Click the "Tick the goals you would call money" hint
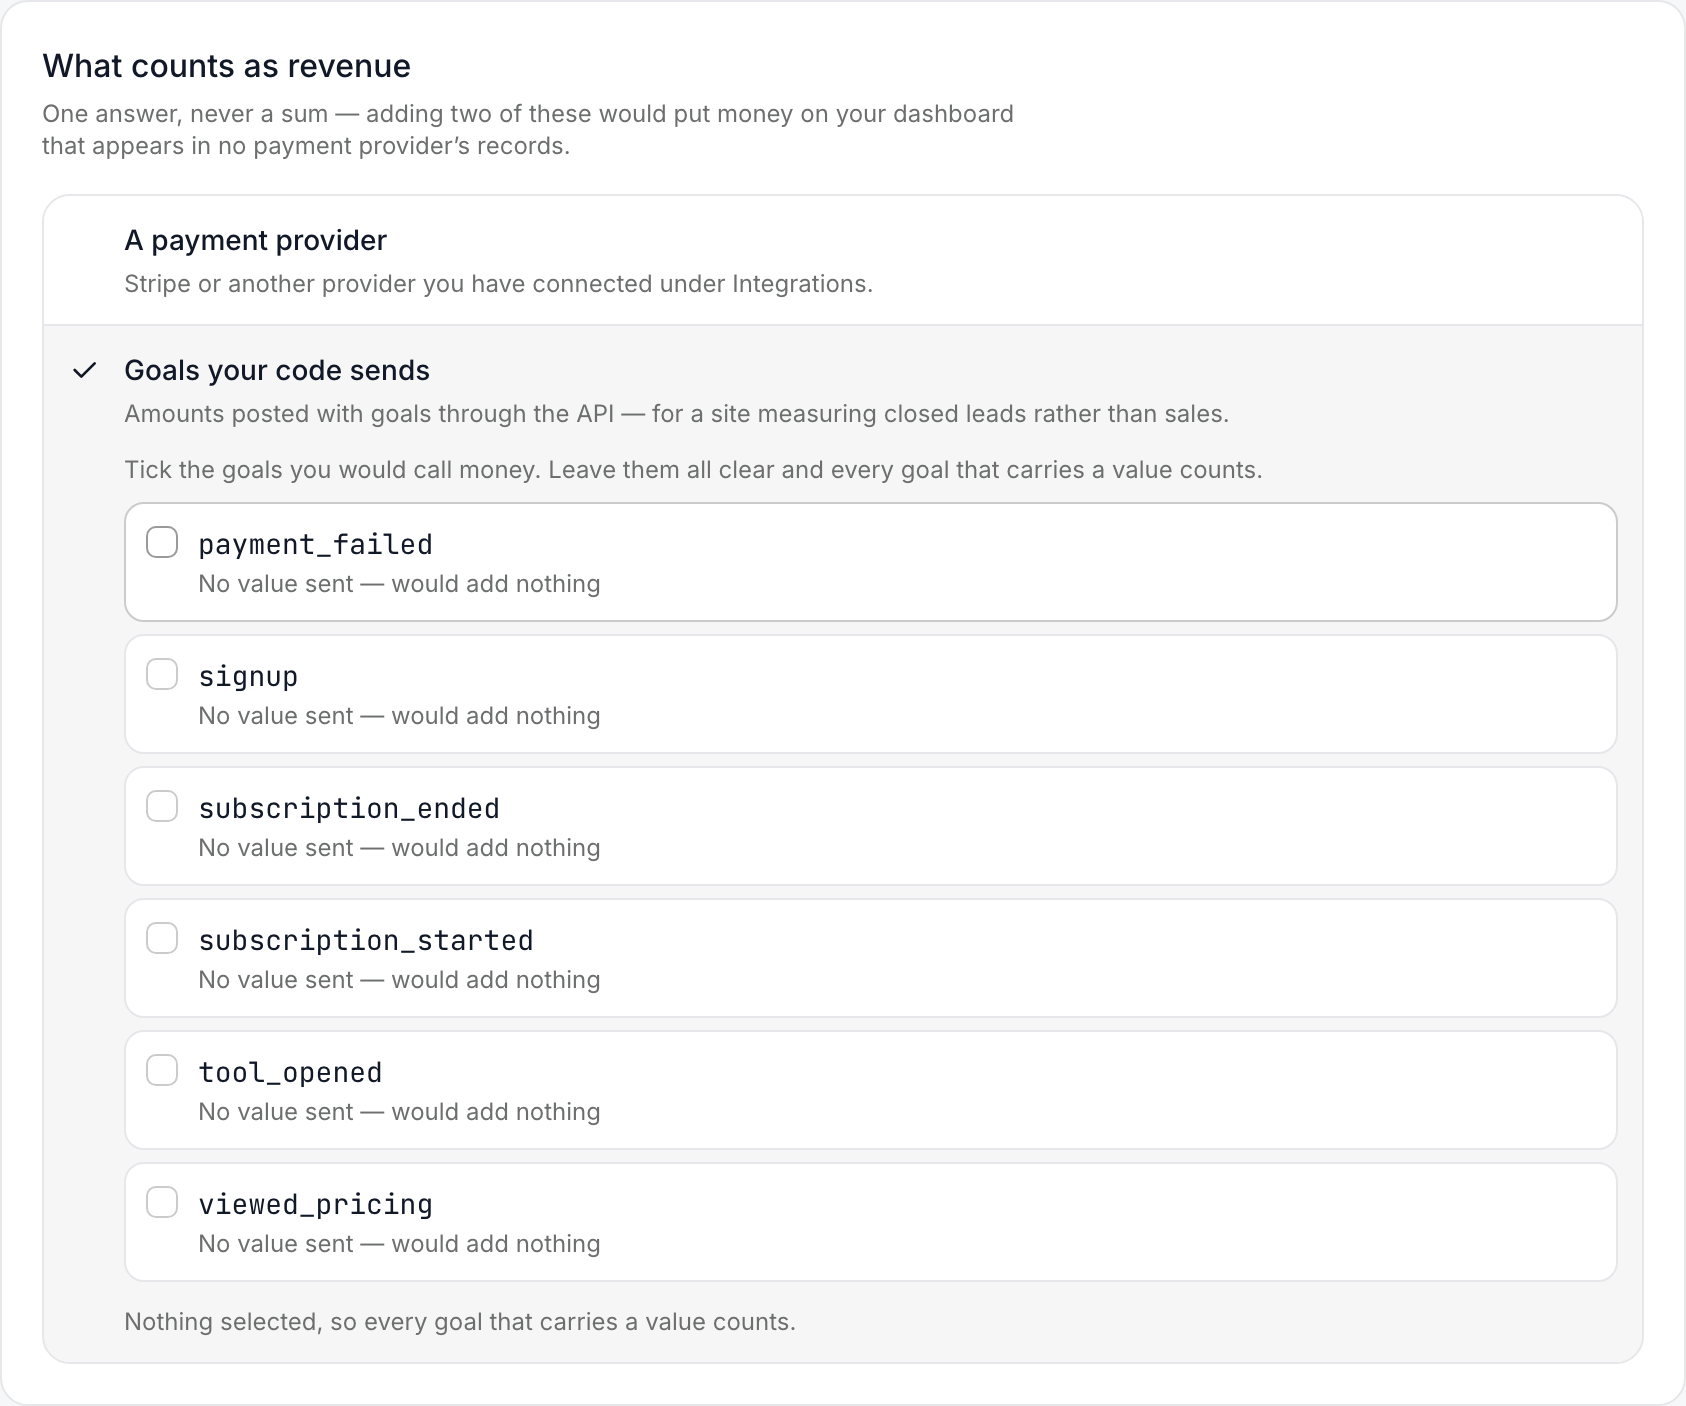1686x1406 pixels. (x=693, y=470)
